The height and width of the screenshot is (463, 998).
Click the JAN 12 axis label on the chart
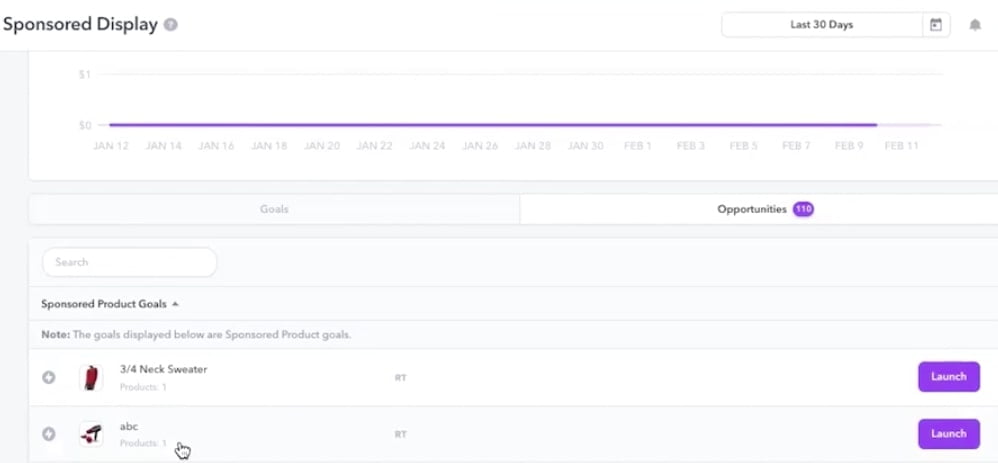111,146
